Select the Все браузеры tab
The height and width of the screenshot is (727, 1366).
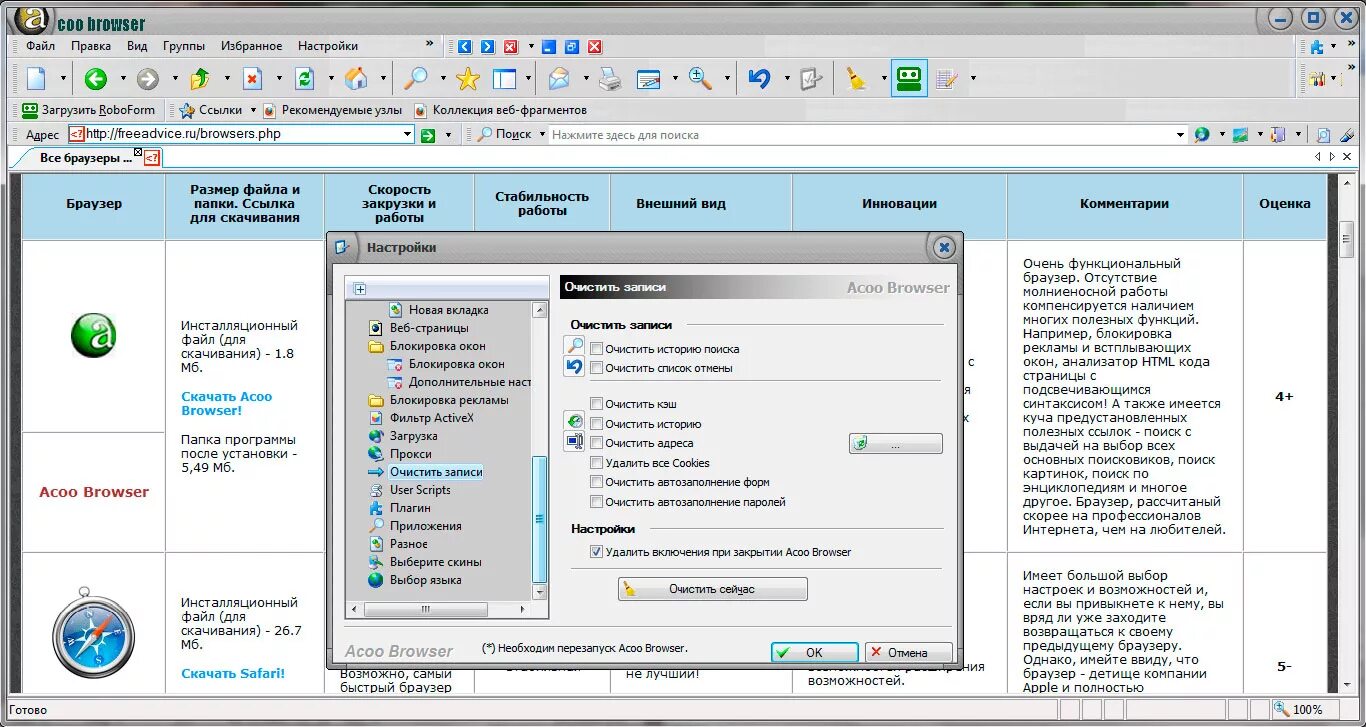(86, 158)
